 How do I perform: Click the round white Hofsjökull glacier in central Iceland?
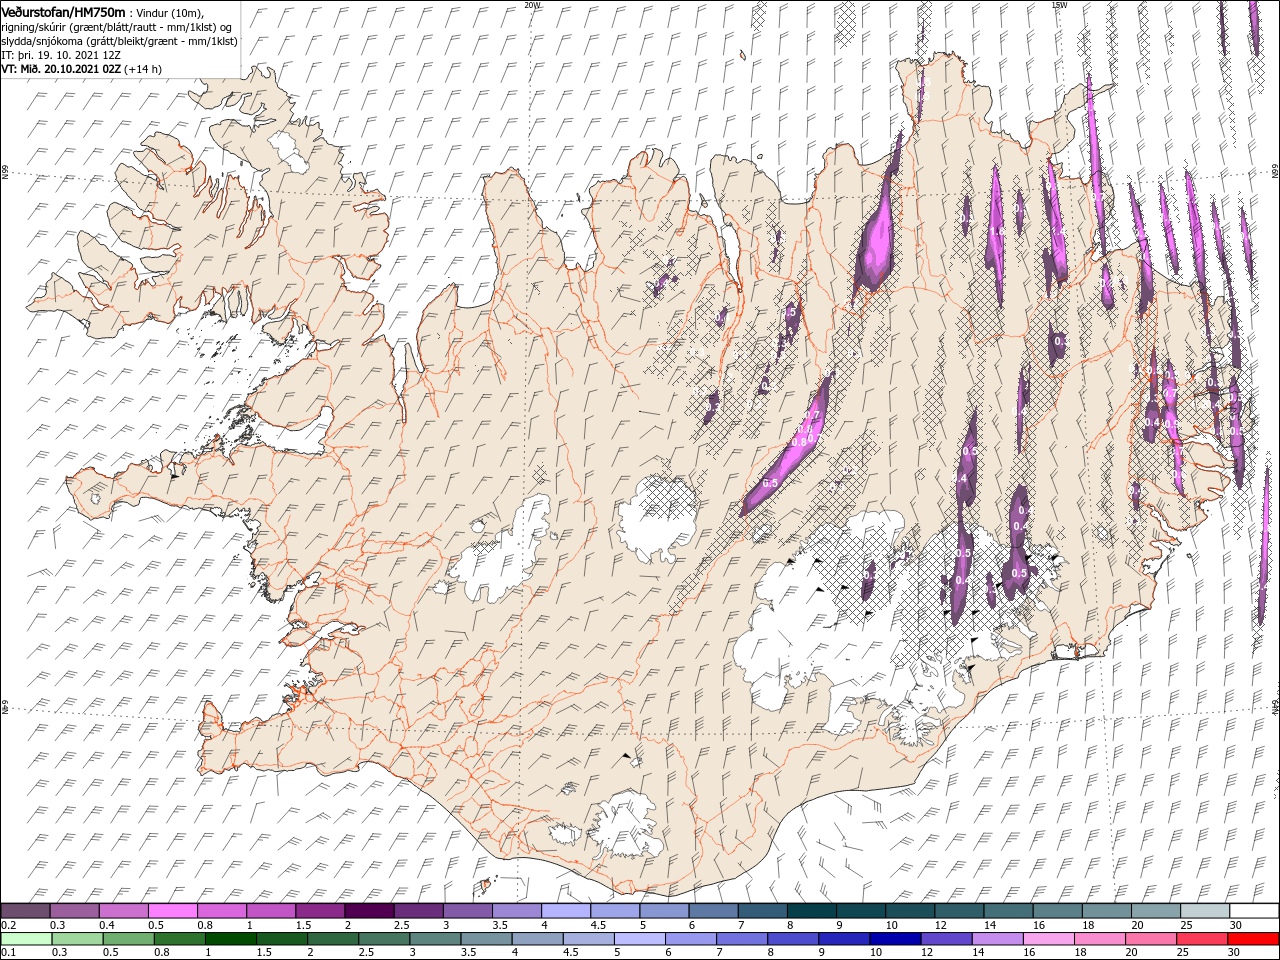tap(657, 518)
